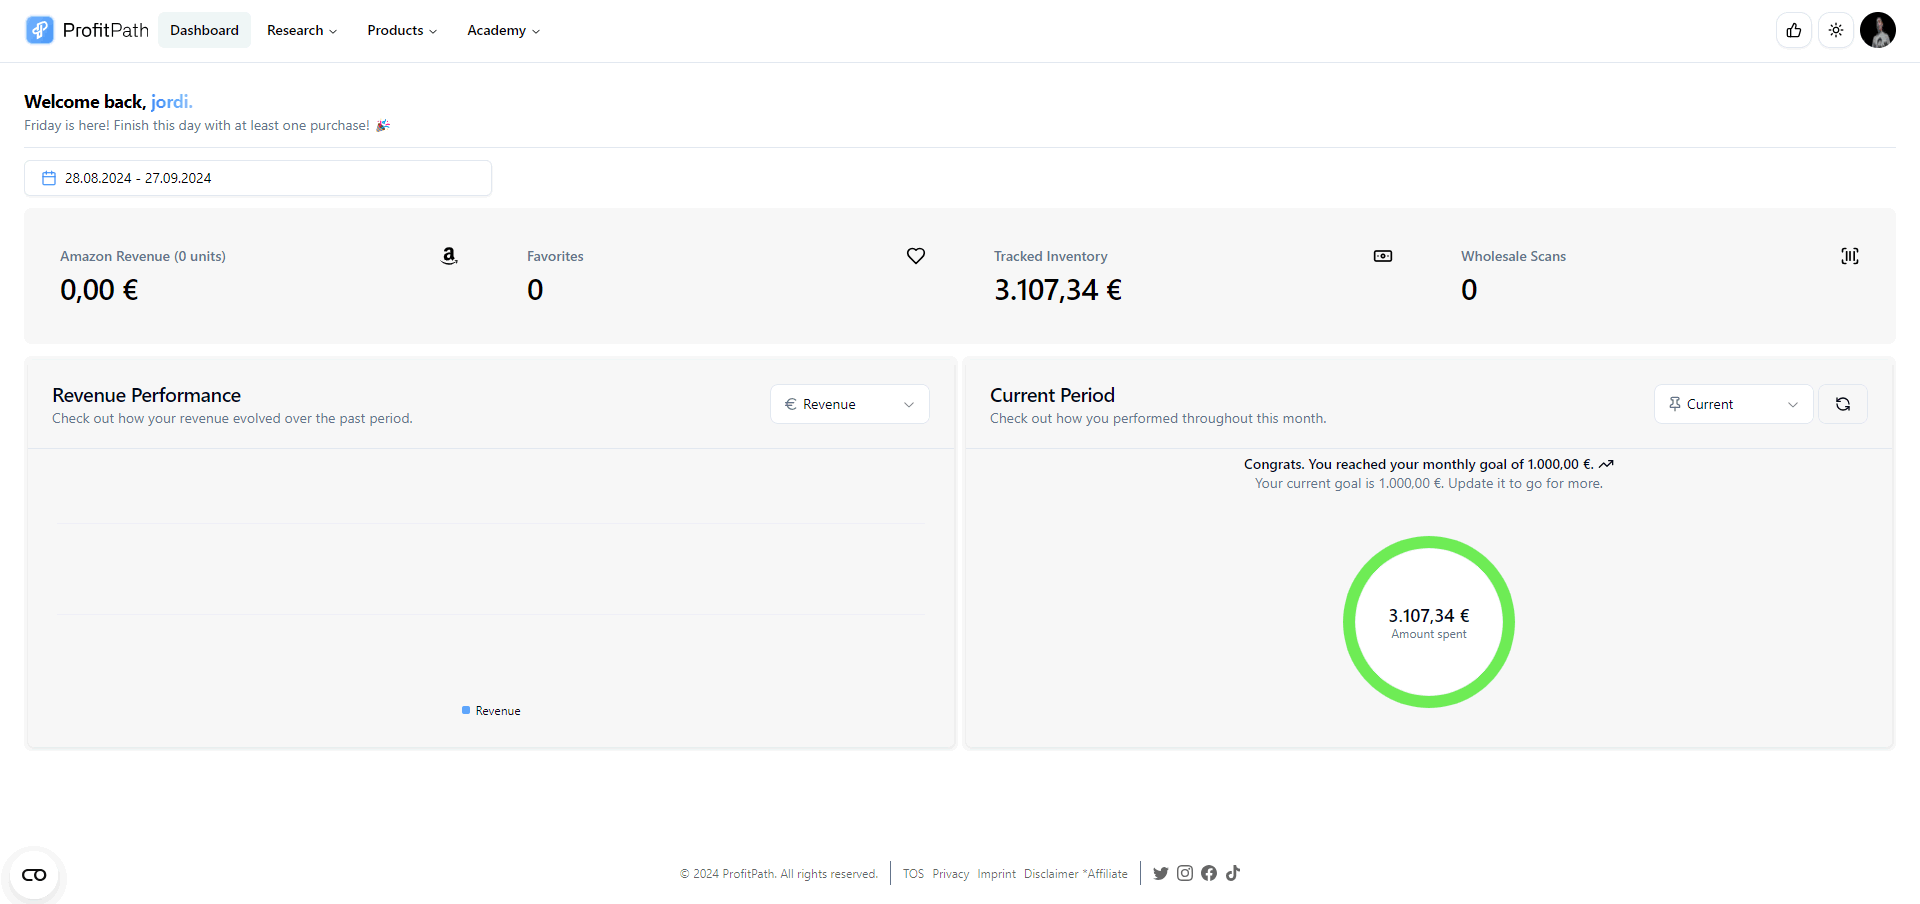1920x904 pixels.
Task: Click the thumbs-up feedback icon
Action: tap(1794, 30)
